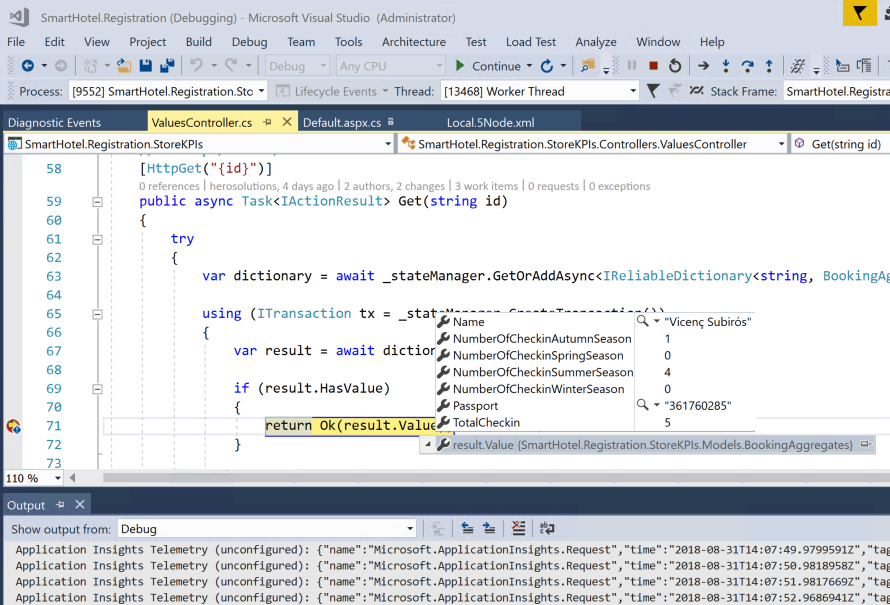Switch to the Diagnostic Events tab
The width and height of the screenshot is (890, 605).
point(54,123)
